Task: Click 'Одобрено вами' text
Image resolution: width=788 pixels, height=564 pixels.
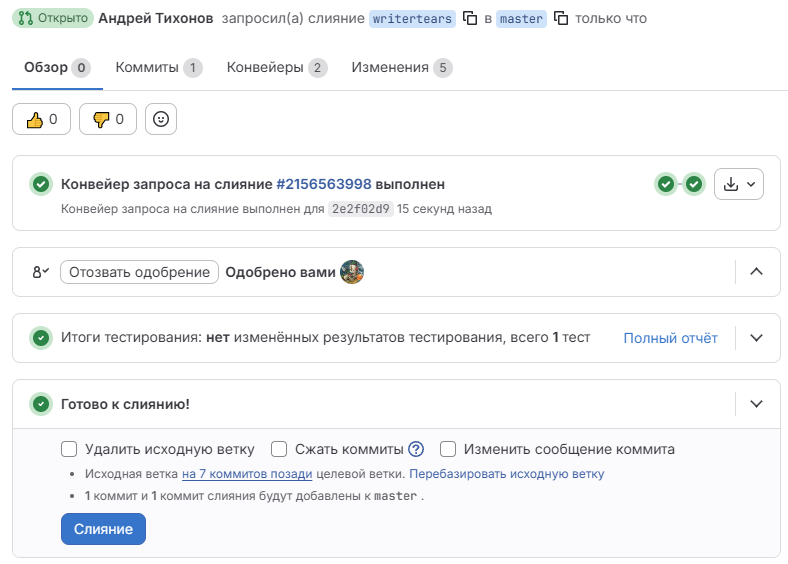Action: 280,272
